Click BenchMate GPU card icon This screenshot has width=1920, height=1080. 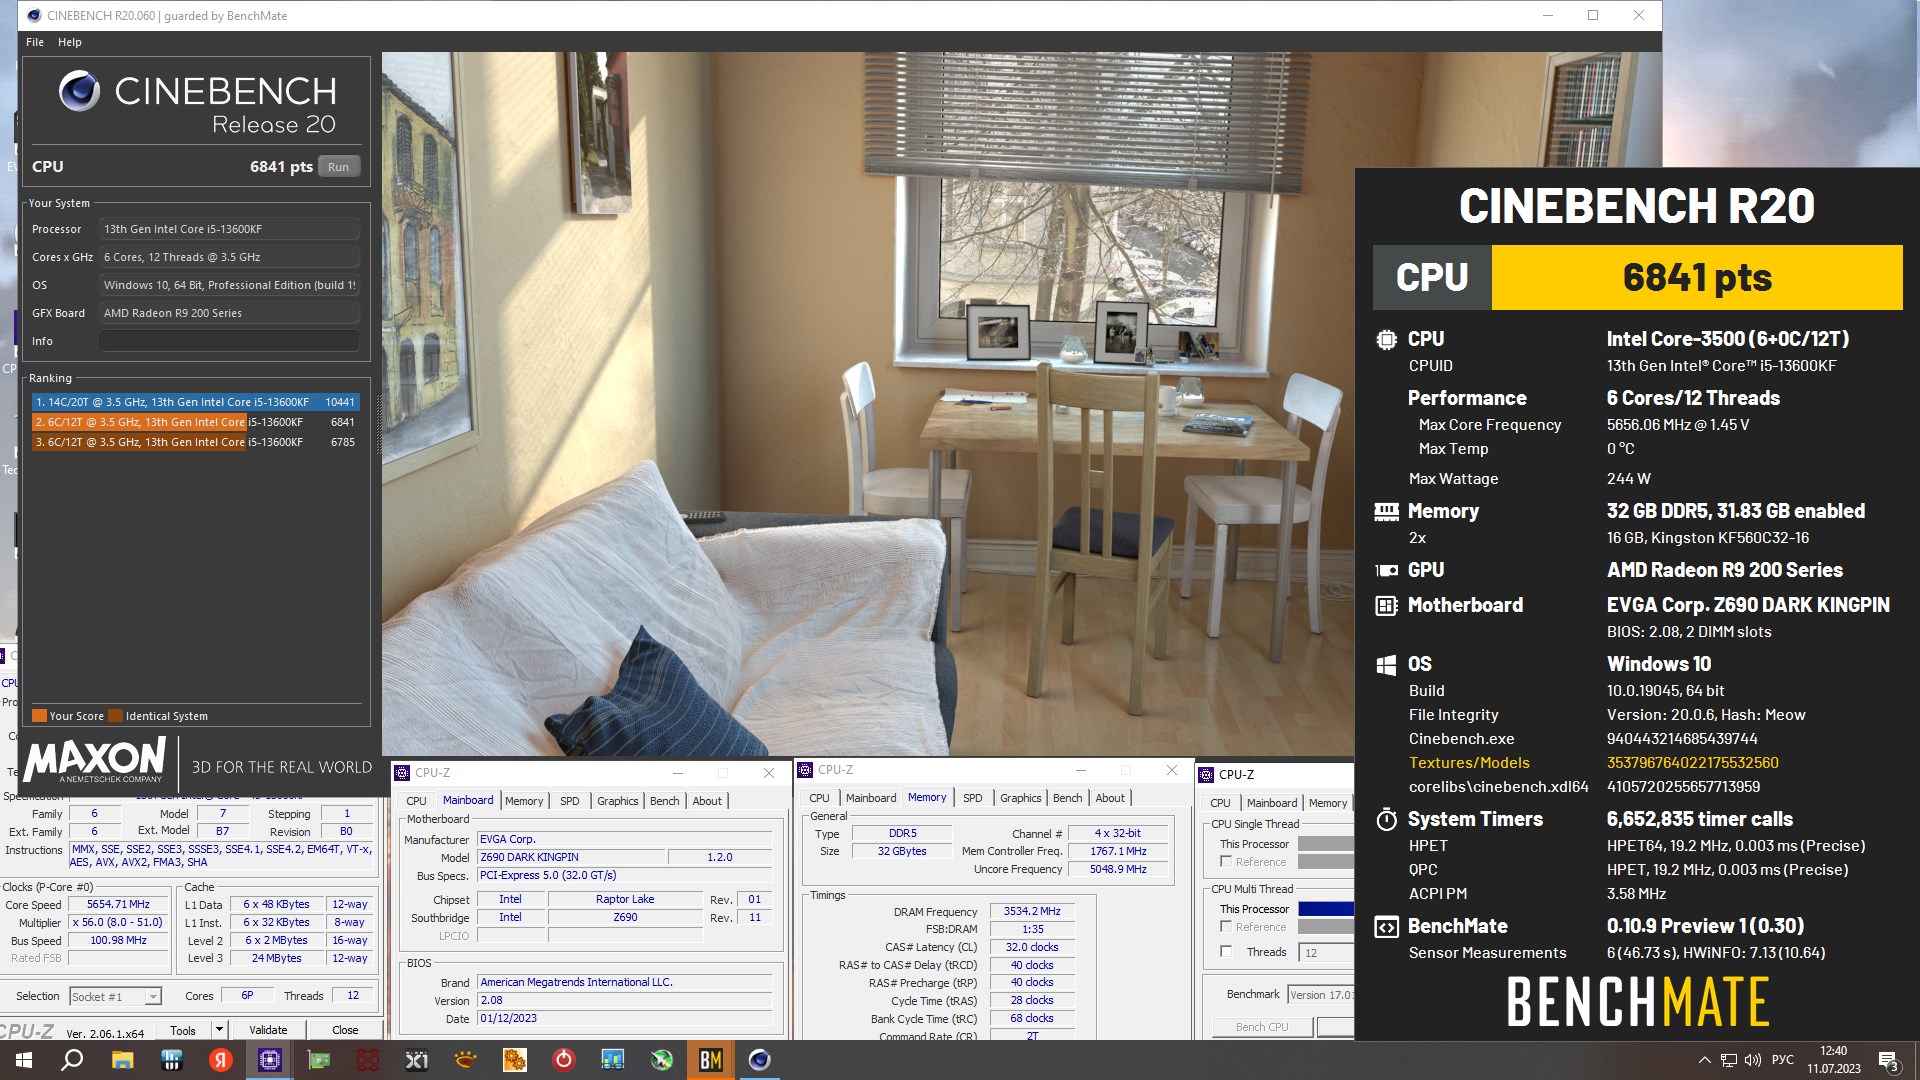[x=1386, y=570]
